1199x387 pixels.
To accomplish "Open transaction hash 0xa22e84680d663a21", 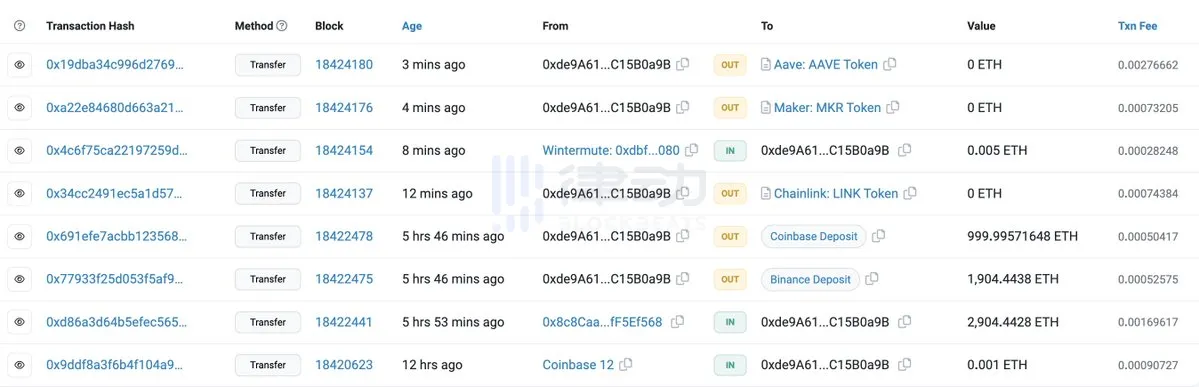I will [x=115, y=108].
